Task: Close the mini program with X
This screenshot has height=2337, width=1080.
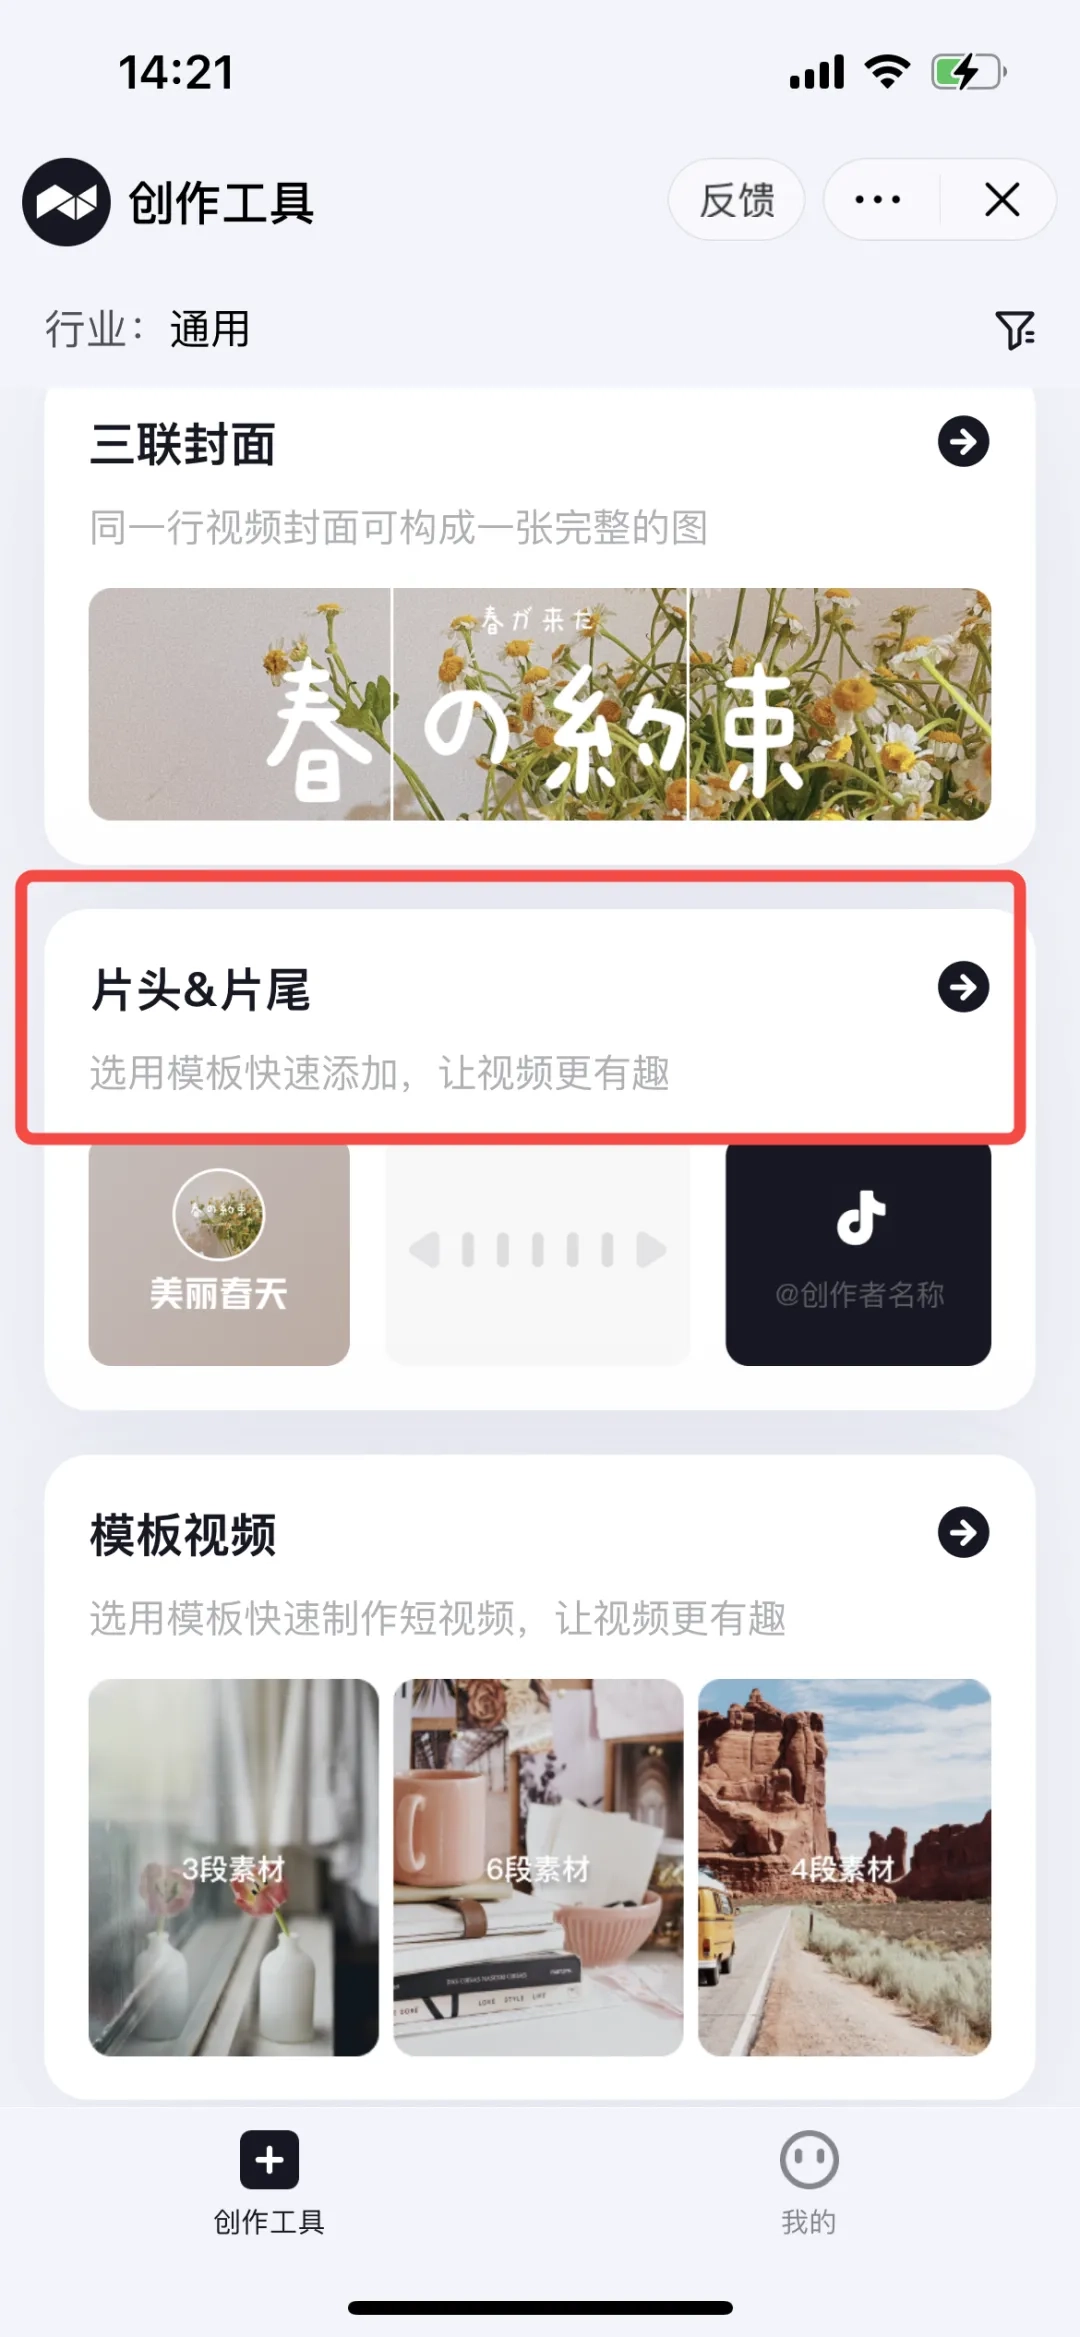Action: (x=1001, y=200)
